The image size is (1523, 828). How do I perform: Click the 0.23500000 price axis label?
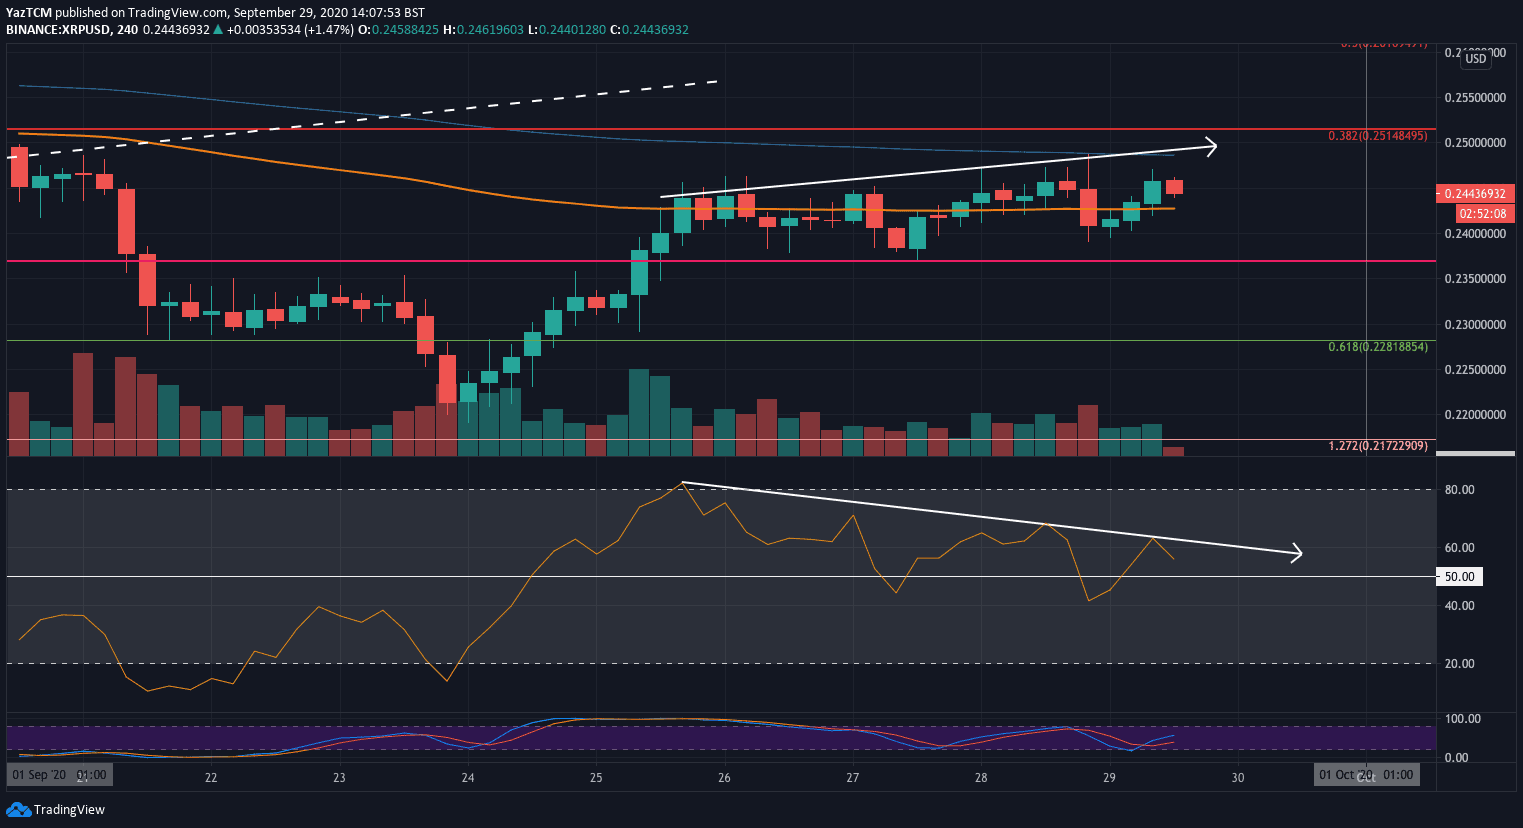click(x=1475, y=279)
